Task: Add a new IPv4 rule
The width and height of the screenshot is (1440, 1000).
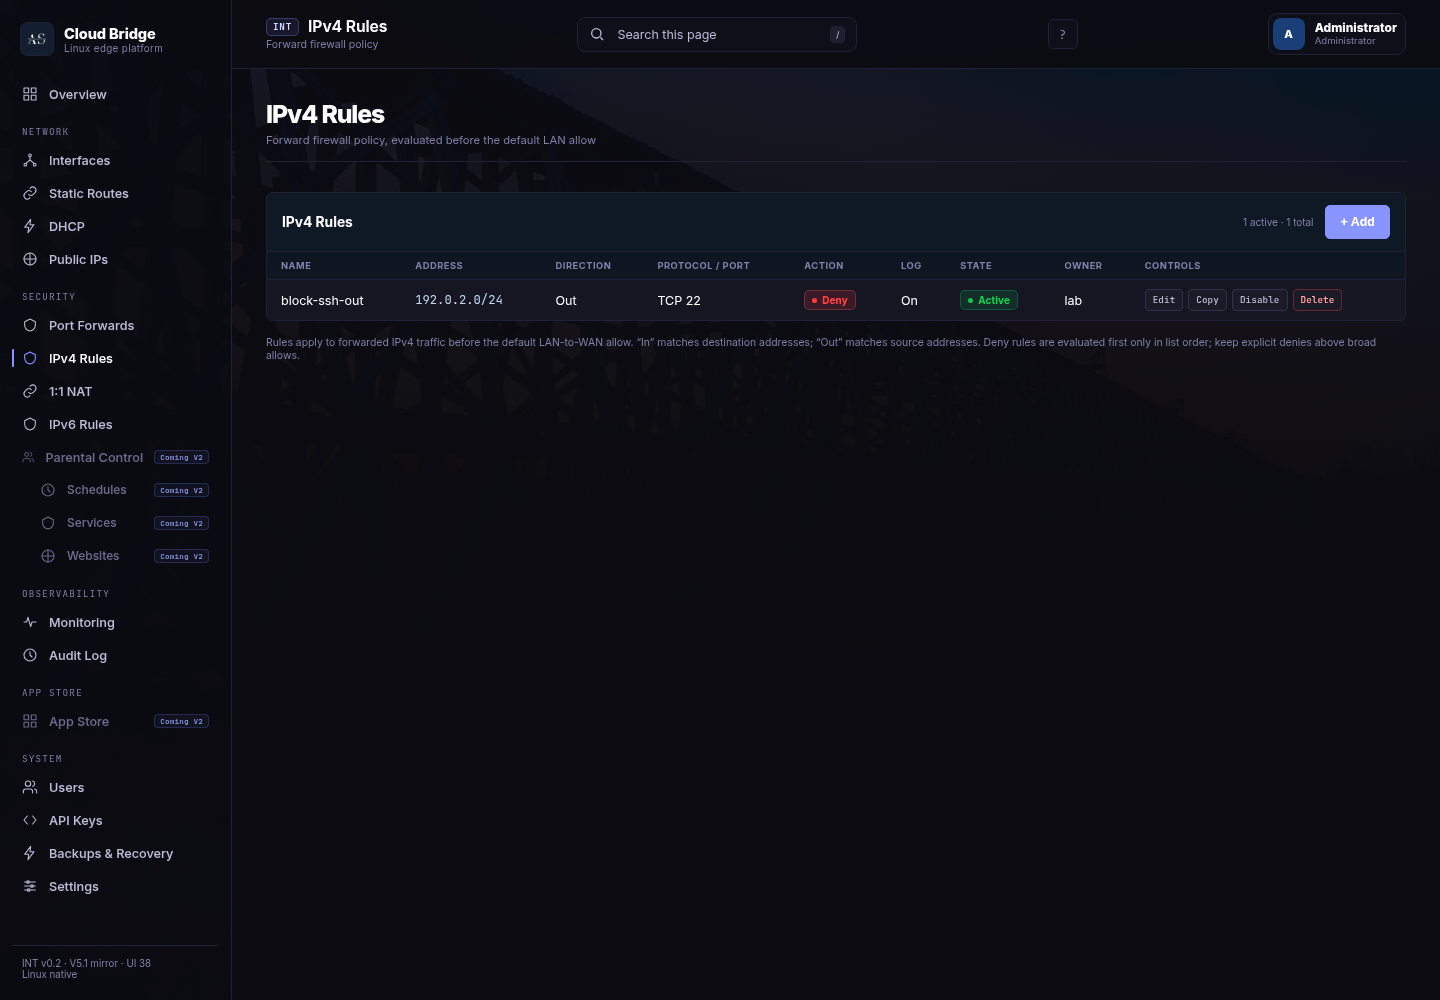Action: click(1357, 222)
